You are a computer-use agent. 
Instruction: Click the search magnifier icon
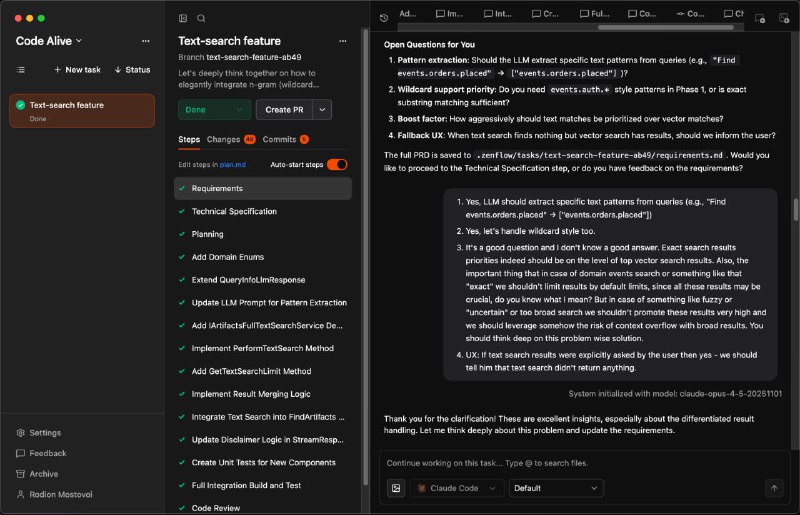click(201, 18)
